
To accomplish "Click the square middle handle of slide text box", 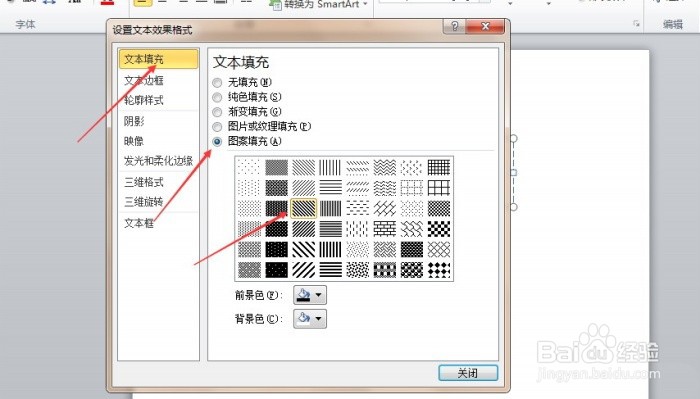I will coord(513,173).
